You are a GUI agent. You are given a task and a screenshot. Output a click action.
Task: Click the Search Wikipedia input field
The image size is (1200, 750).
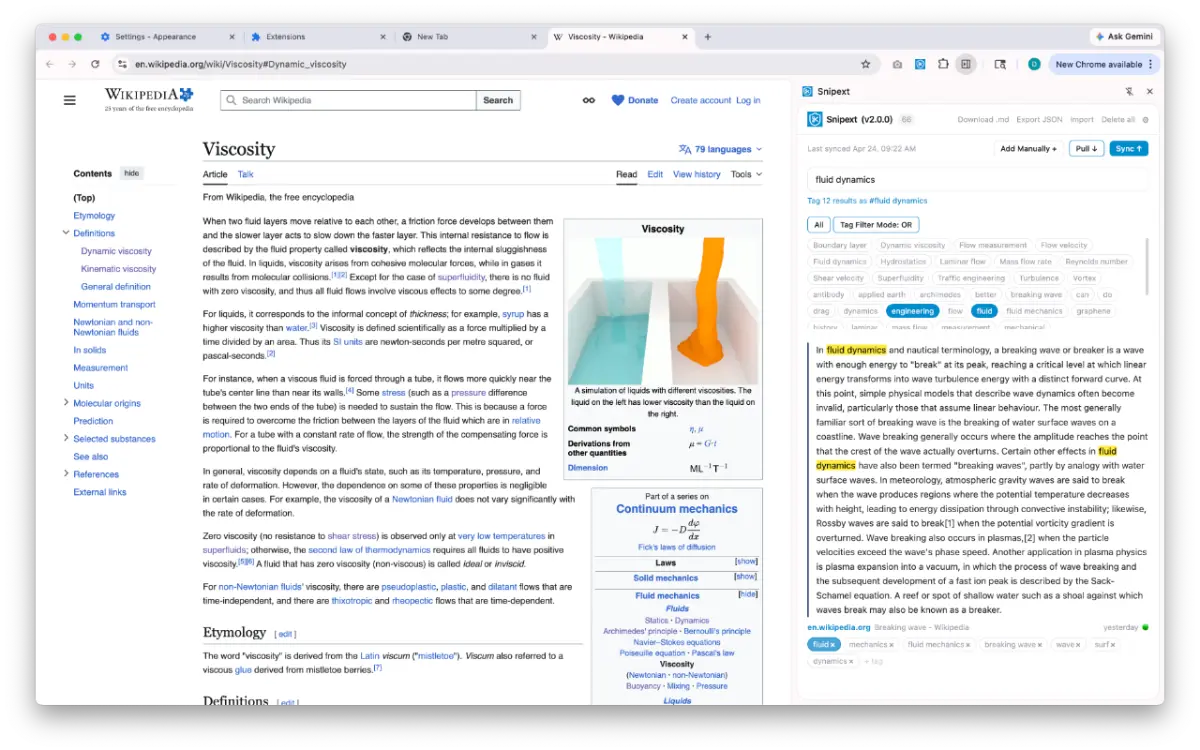[x=349, y=100]
